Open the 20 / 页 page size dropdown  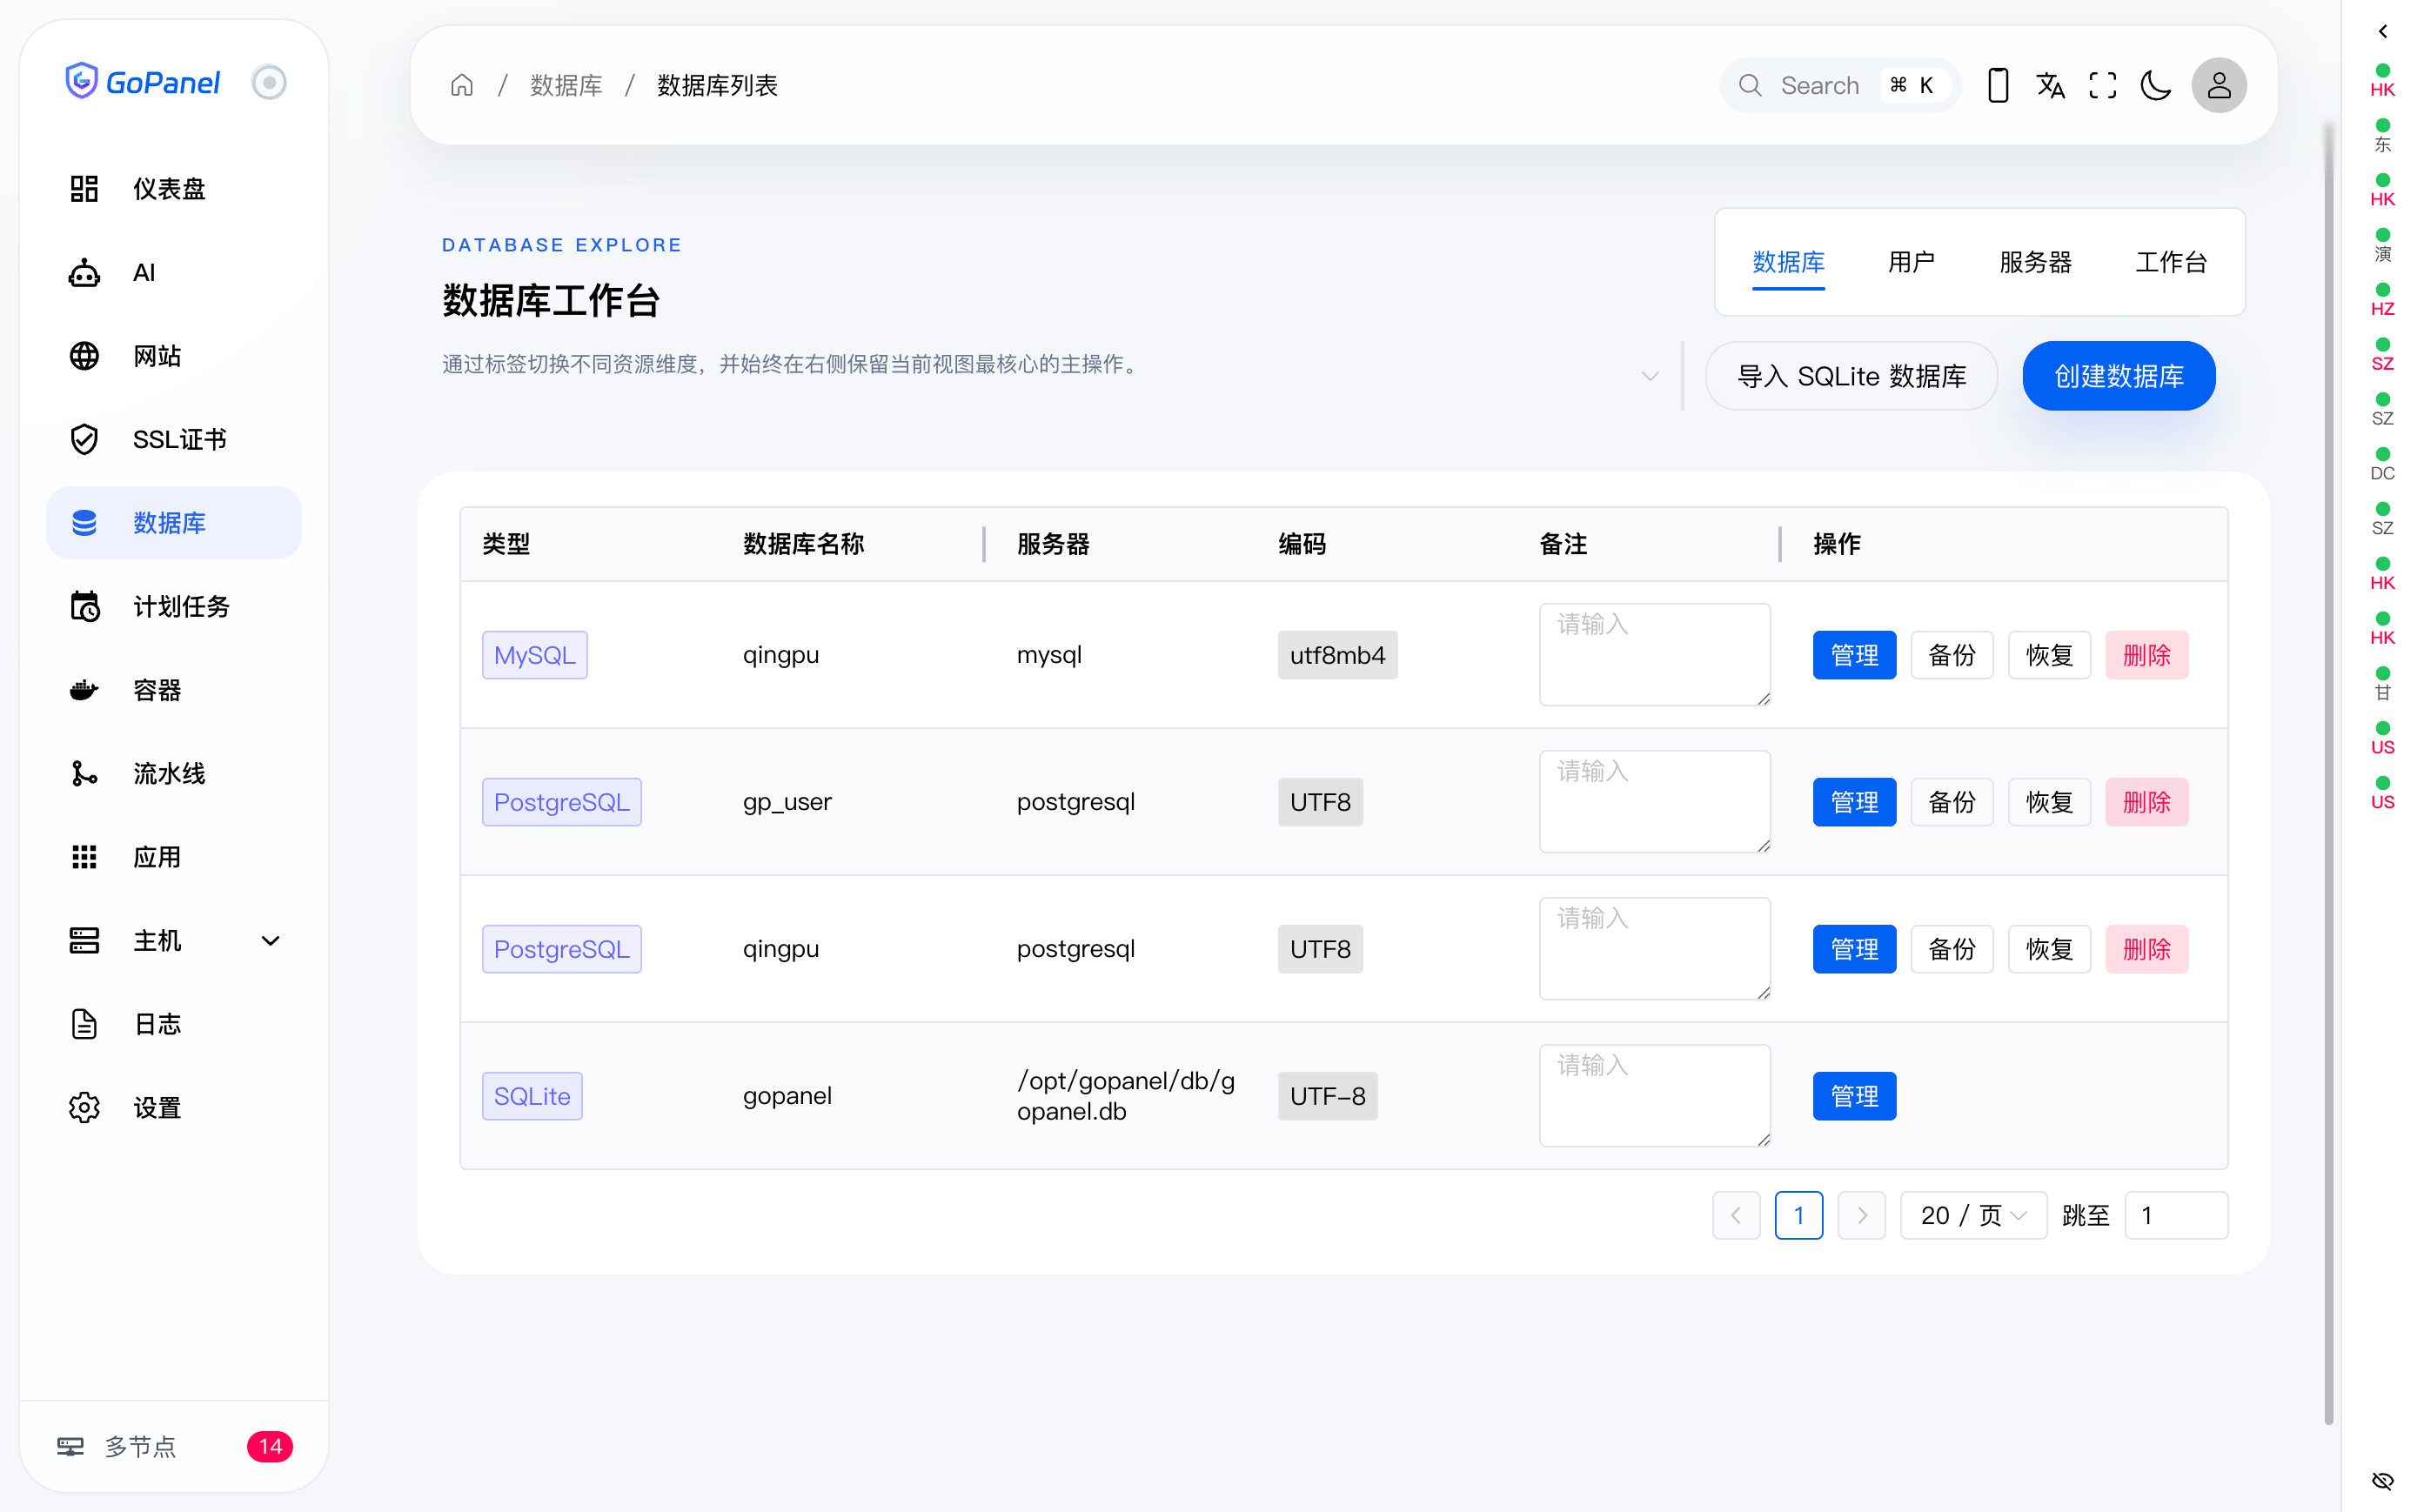pyautogui.click(x=1973, y=1215)
